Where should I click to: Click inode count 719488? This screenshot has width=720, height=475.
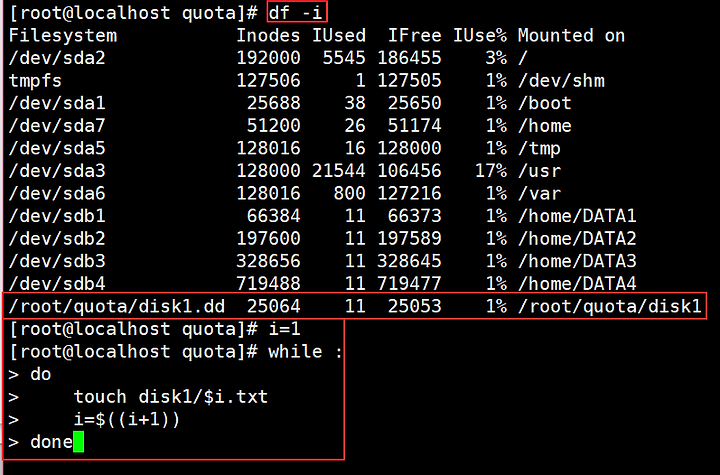coord(268,283)
